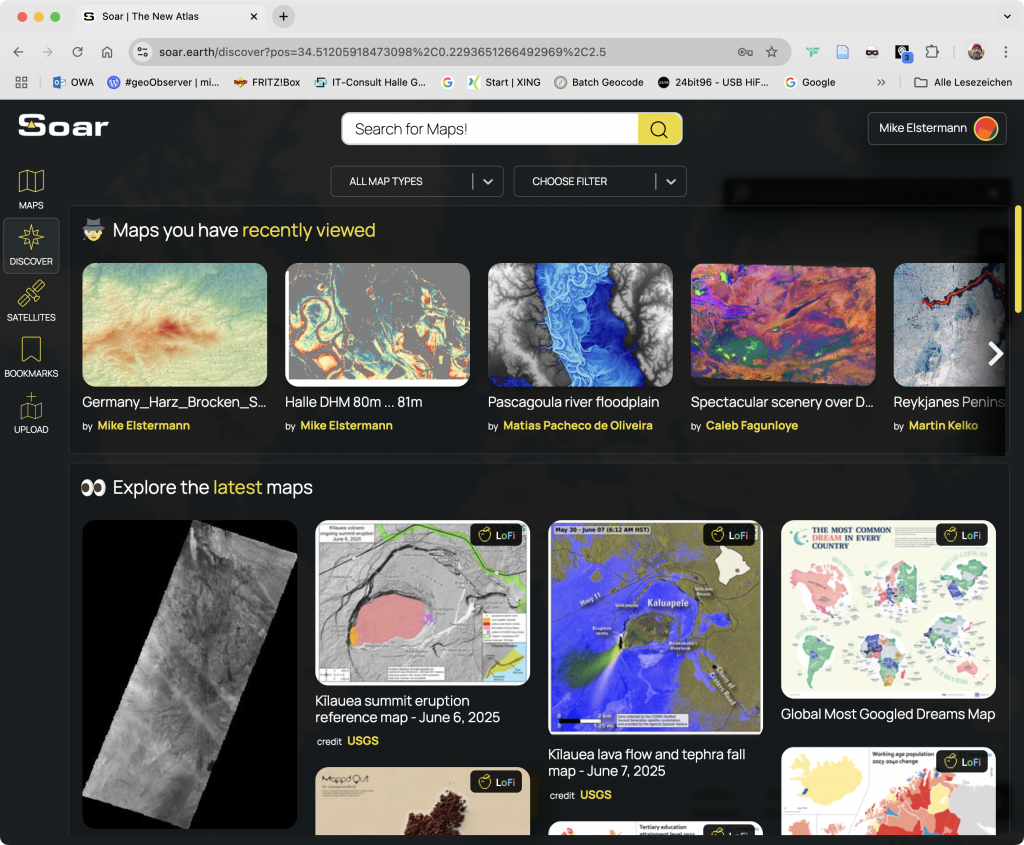Click LoFi badge on working age population map
Screen dimensions: 1024x845
tap(962, 761)
